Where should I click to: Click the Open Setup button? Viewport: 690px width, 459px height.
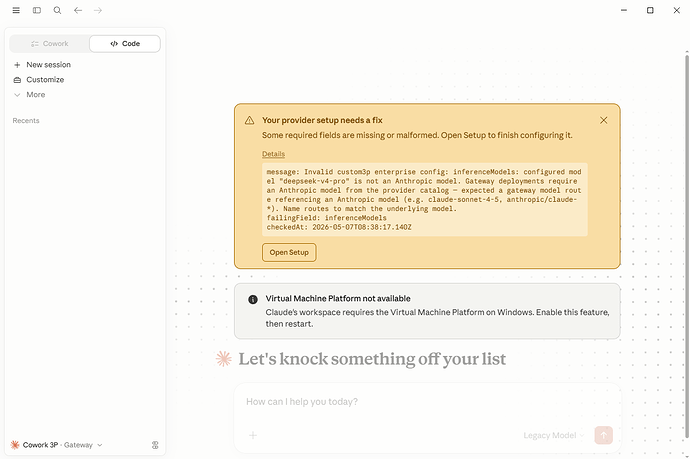click(x=289, y=252)
